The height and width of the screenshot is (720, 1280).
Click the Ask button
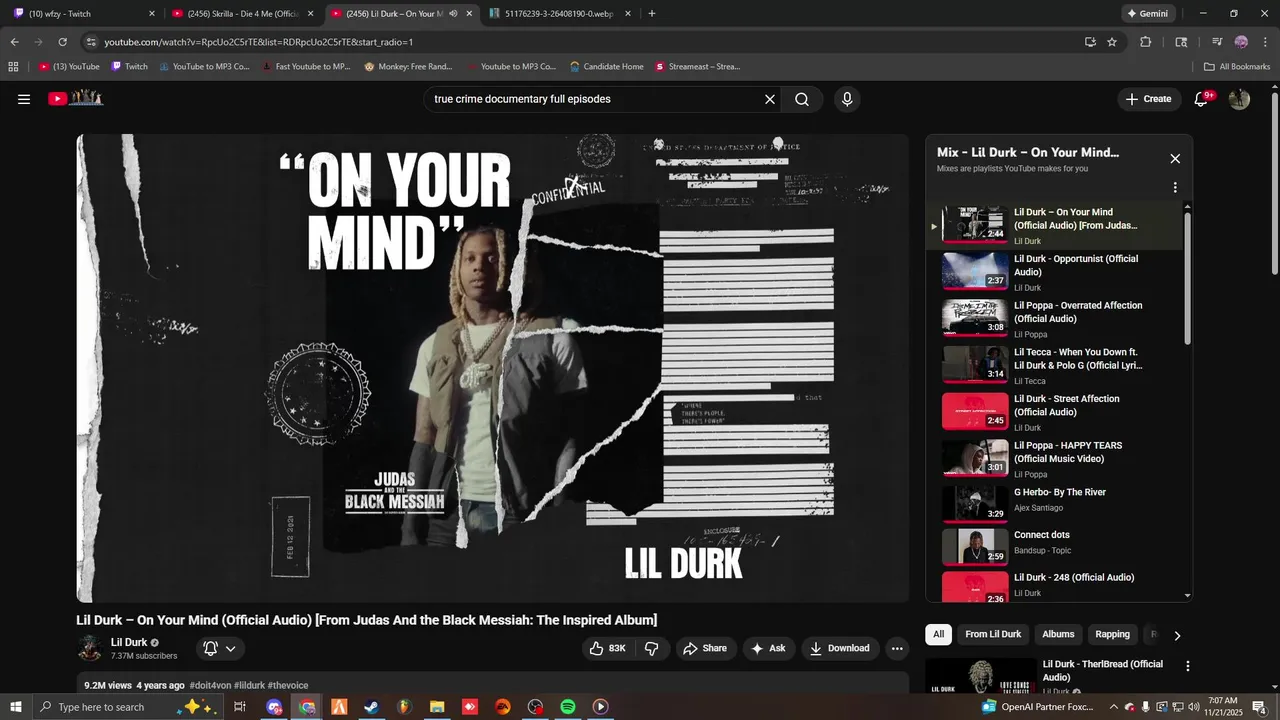tap(767, 648)
